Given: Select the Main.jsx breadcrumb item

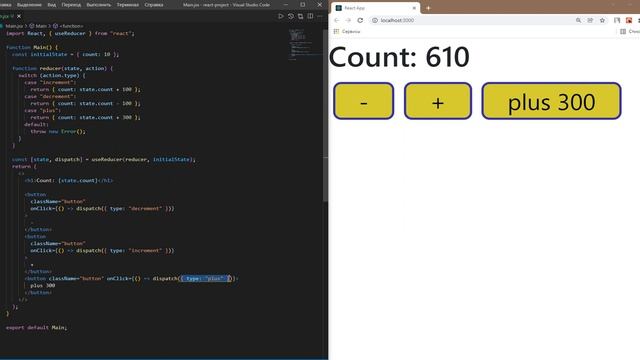Looking at the screenshot, I should click(x=14, y=26).
